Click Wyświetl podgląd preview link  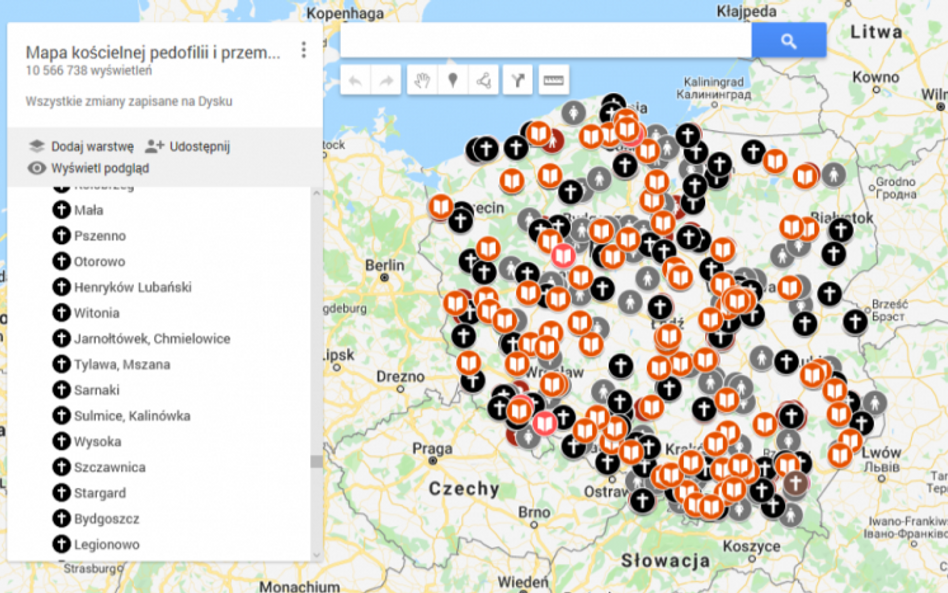click(x=100, y=168)
